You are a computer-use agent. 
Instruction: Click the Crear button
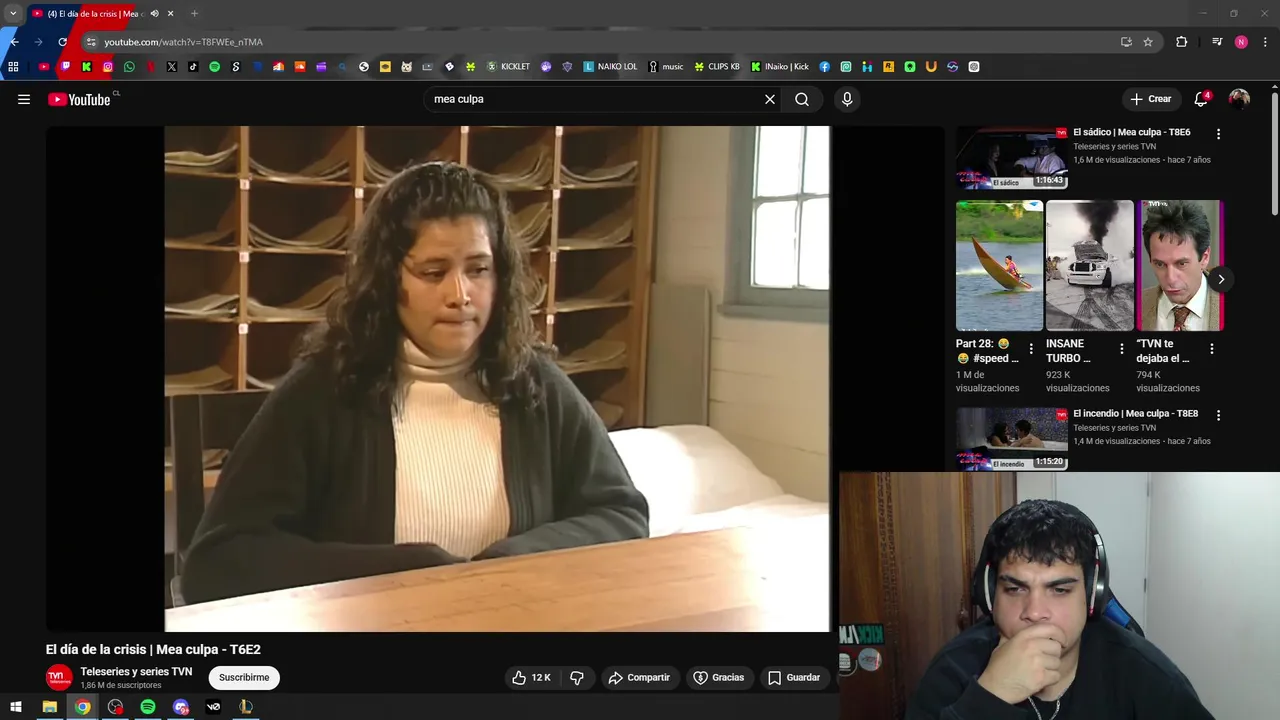tap(1150, 99)
